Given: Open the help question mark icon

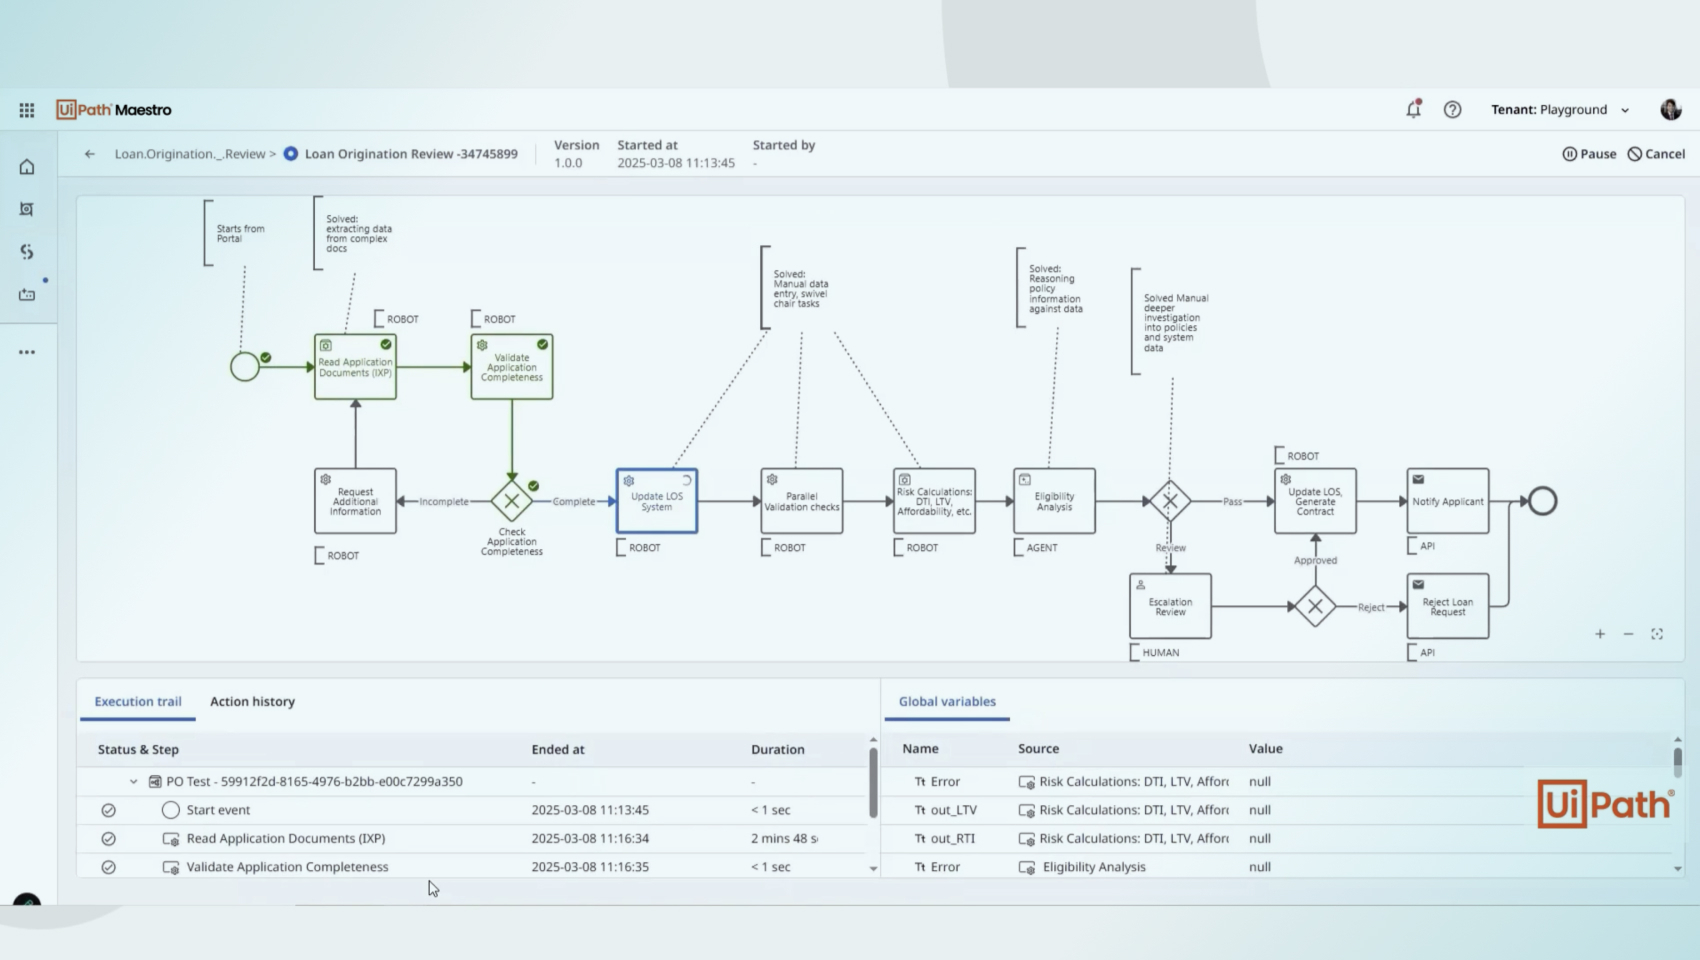Looking at the screenshot, I should 1452,110.
